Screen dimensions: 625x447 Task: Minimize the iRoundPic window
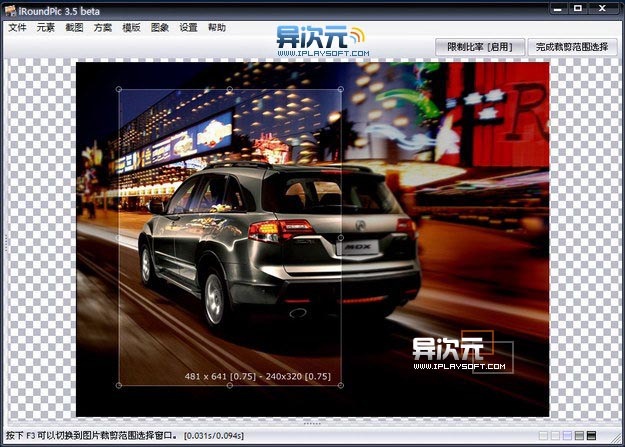(x=558, y=8)
